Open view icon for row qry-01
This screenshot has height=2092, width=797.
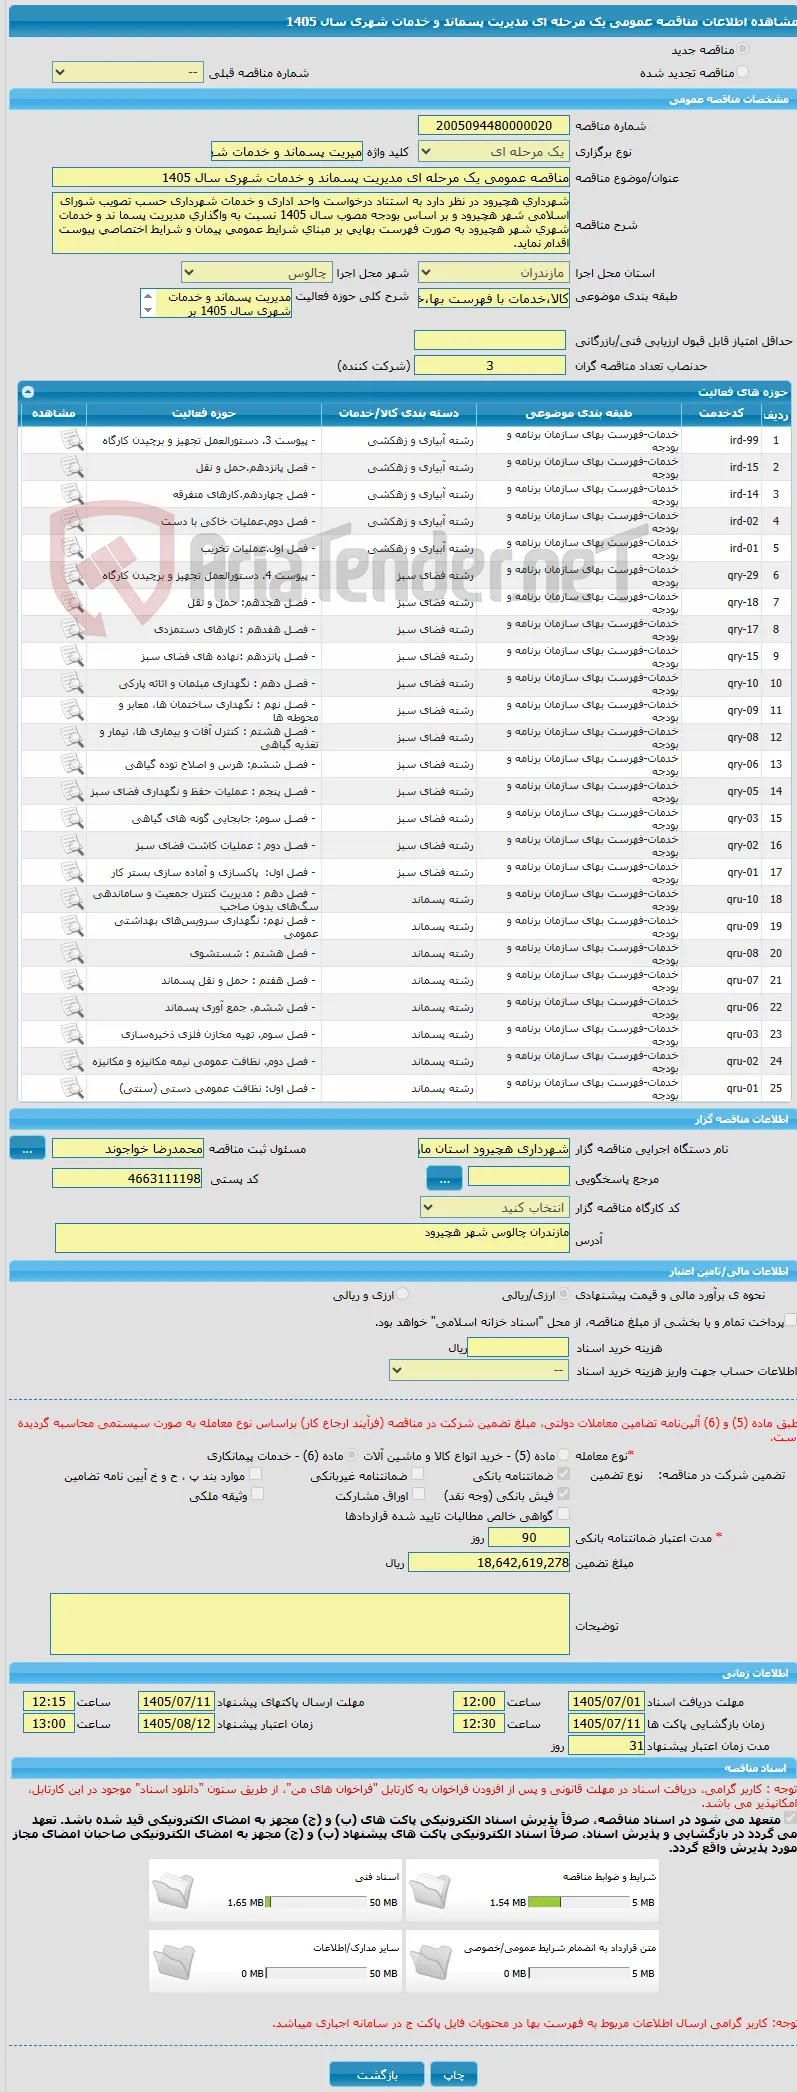pos(72,872)
